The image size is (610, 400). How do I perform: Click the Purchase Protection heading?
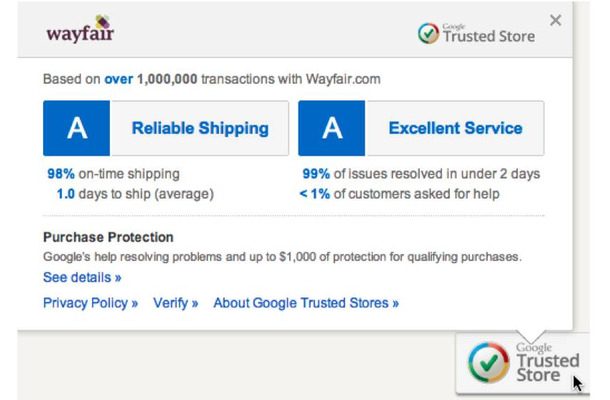point(108,237)
